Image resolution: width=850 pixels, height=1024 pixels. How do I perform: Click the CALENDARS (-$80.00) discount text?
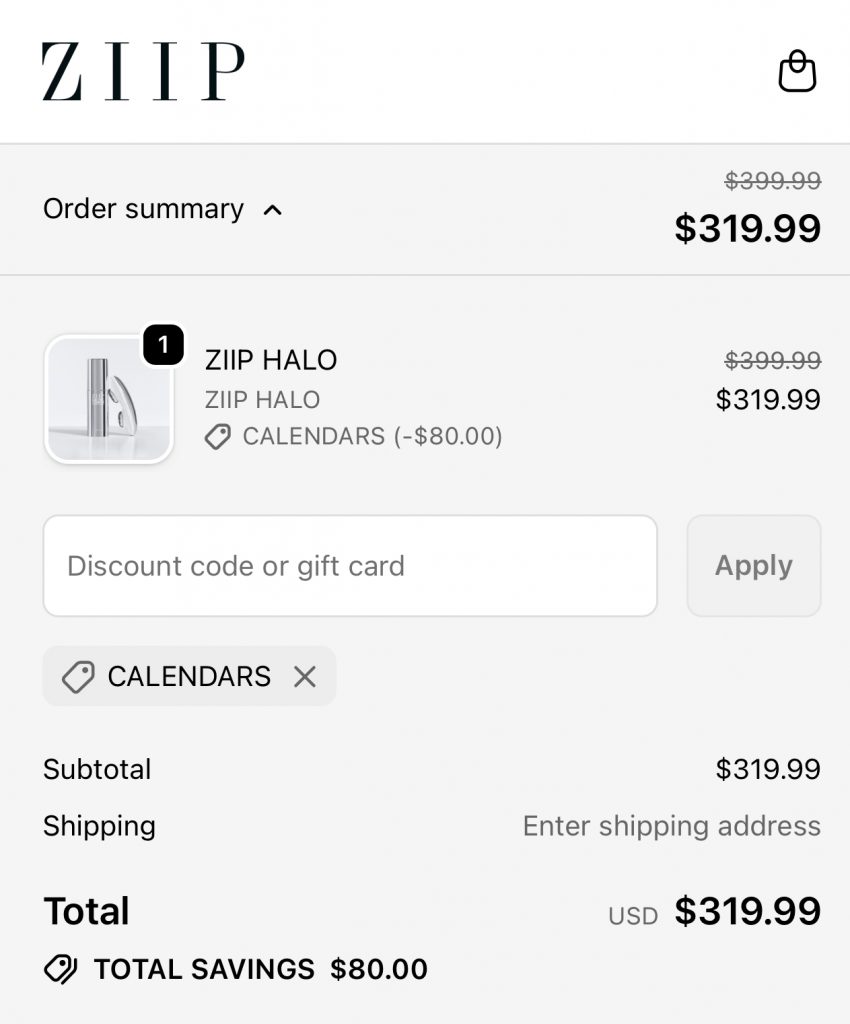click(x=372, y=437)
